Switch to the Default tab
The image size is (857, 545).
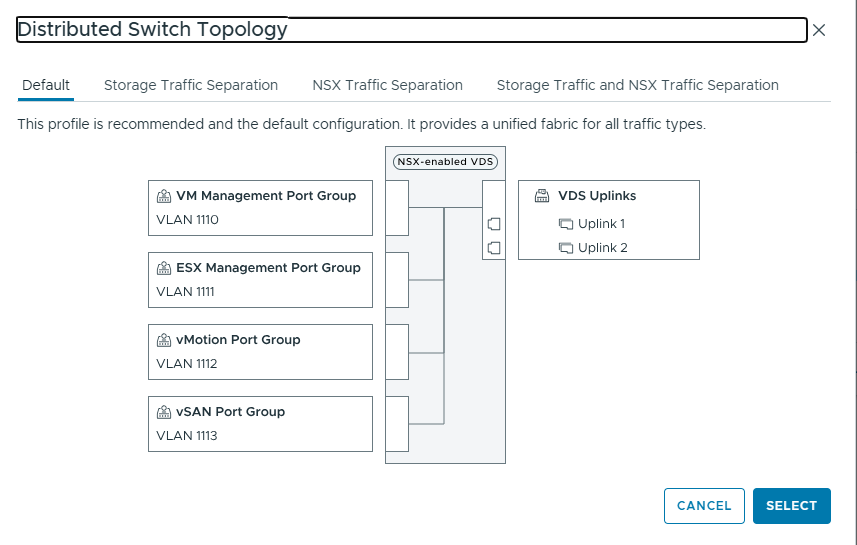click(46, 85)
